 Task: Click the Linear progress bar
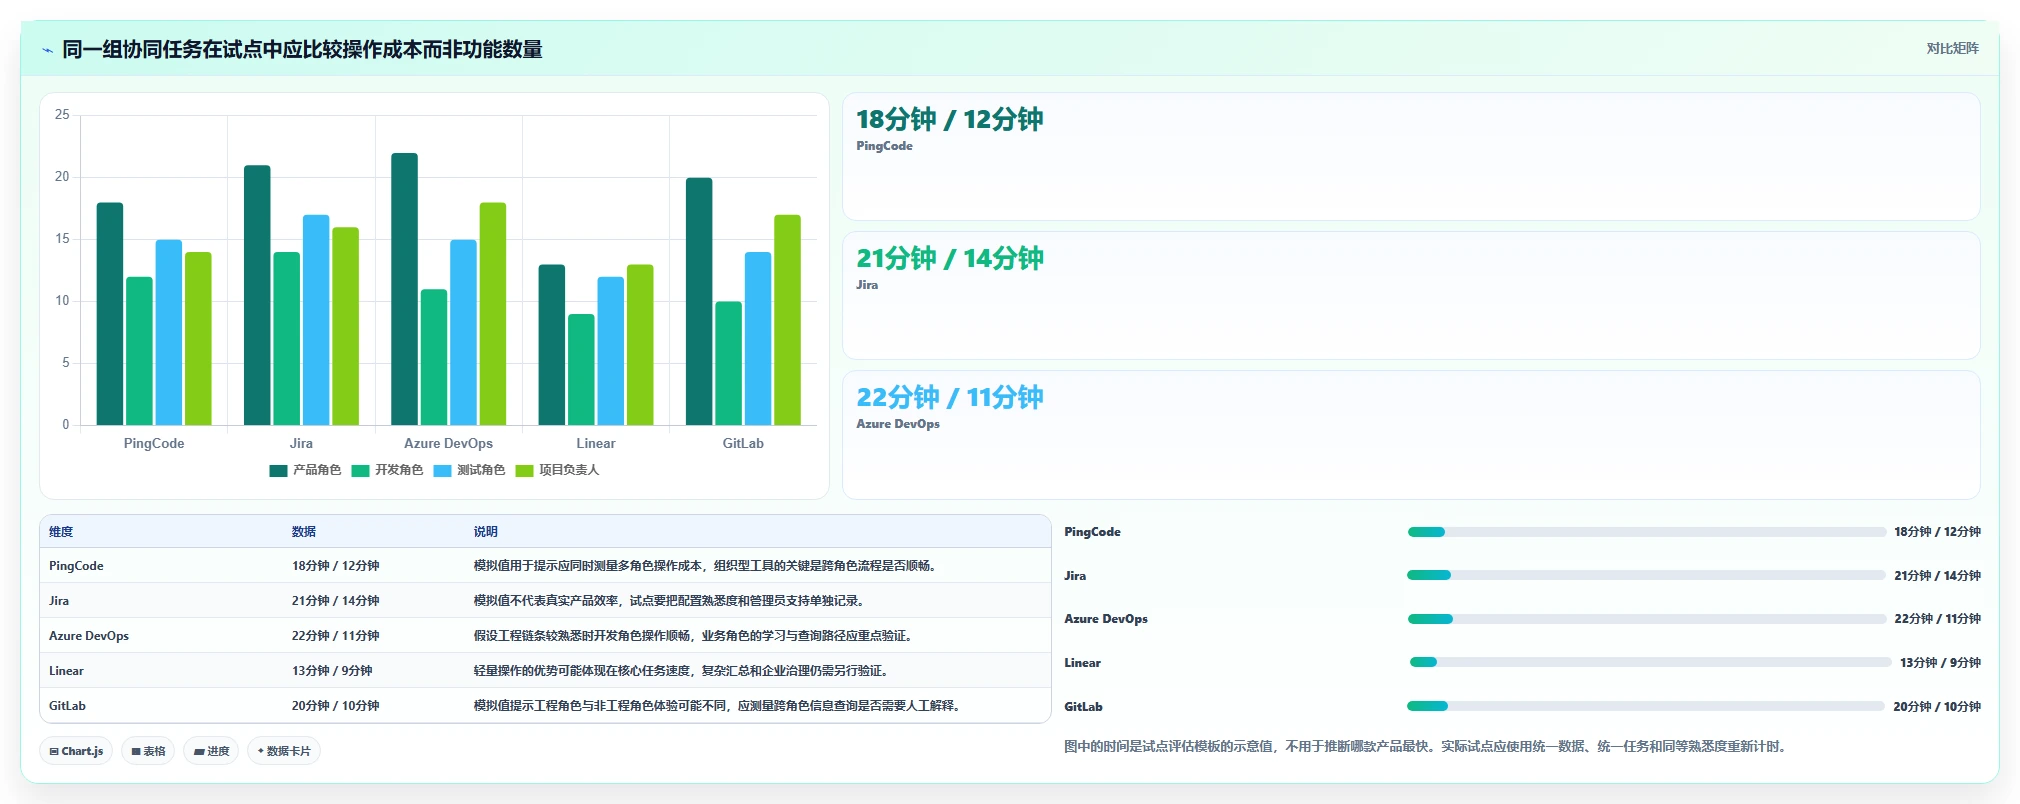[1650, 662]
